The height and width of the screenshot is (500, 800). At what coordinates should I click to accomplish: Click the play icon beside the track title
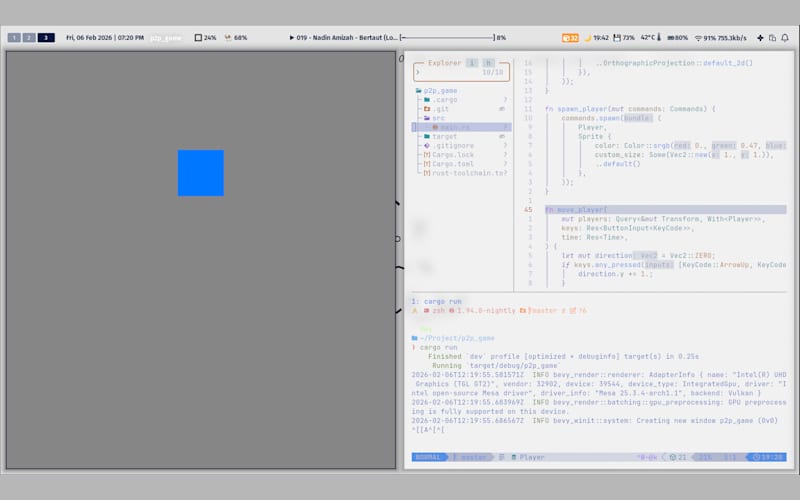click(x=291, y=38)
